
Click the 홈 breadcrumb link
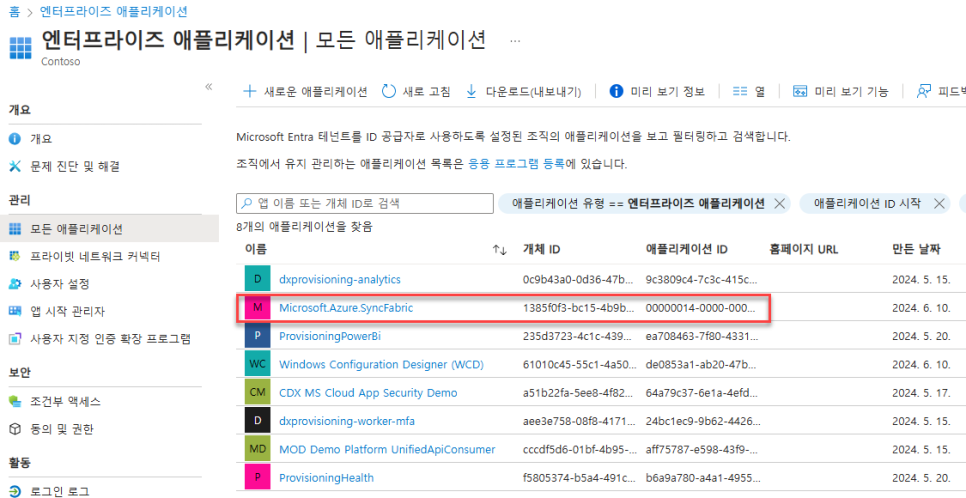click(14, 11)
